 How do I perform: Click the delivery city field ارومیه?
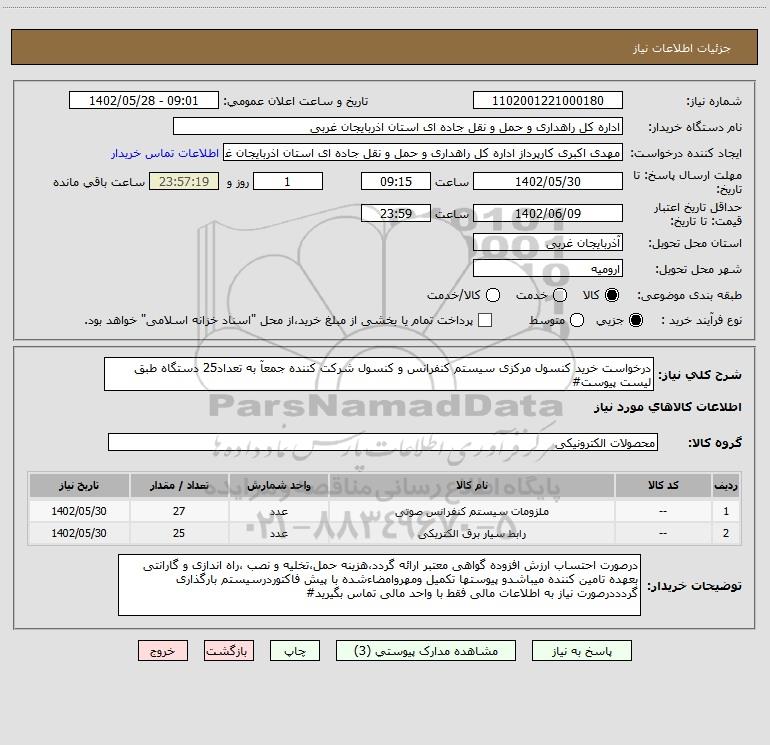tap(548, 269)
